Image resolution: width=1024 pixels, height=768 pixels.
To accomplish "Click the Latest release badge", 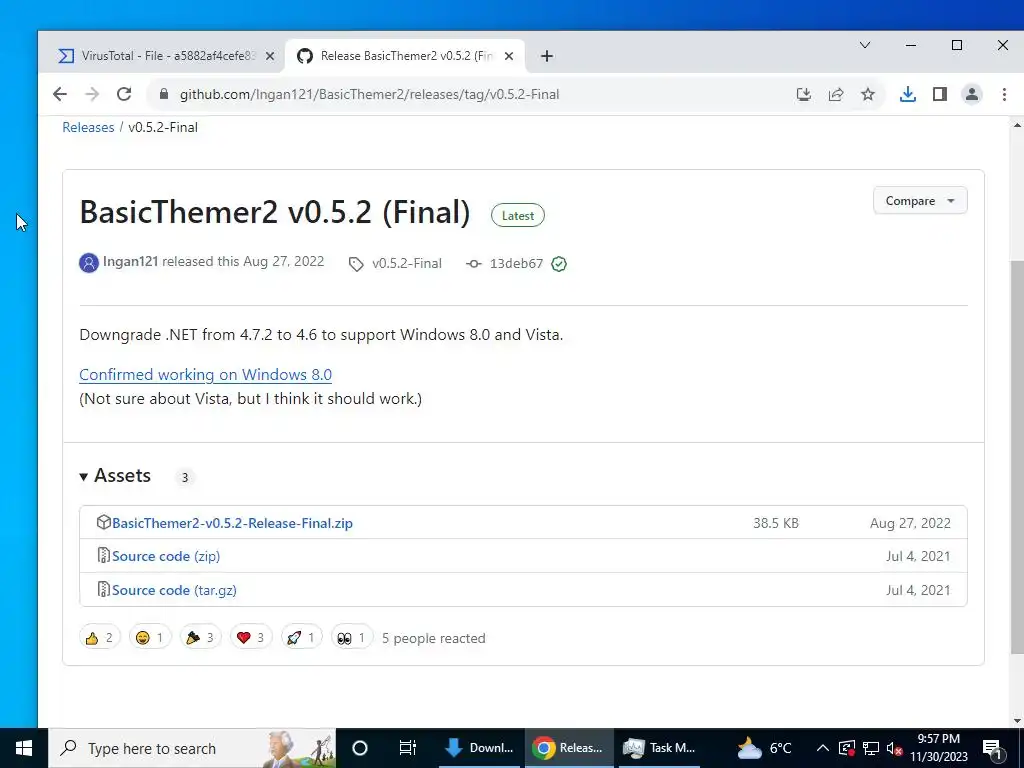I will click(x=518, y=216).
